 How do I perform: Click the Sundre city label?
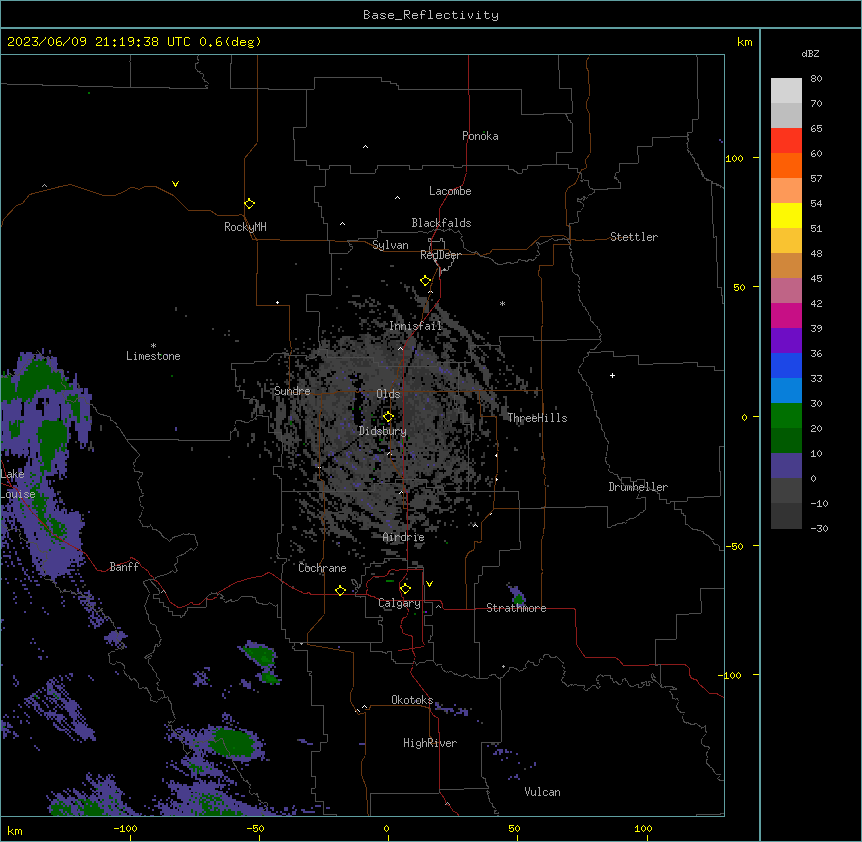pyautogui.click(x=292, y=391)
